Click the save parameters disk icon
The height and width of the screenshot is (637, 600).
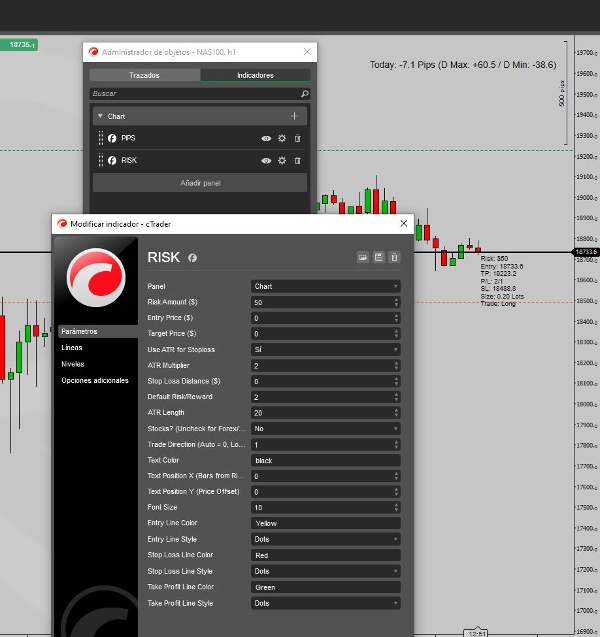[379, 257]
